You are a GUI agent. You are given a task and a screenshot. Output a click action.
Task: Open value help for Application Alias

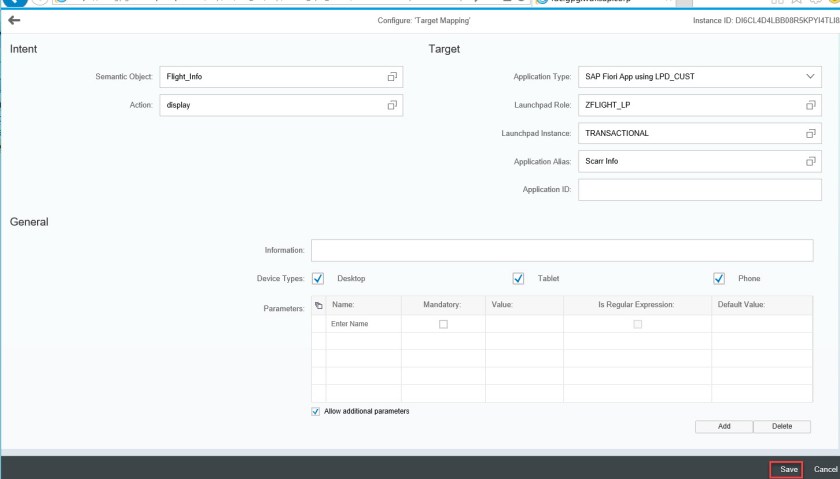811,161
